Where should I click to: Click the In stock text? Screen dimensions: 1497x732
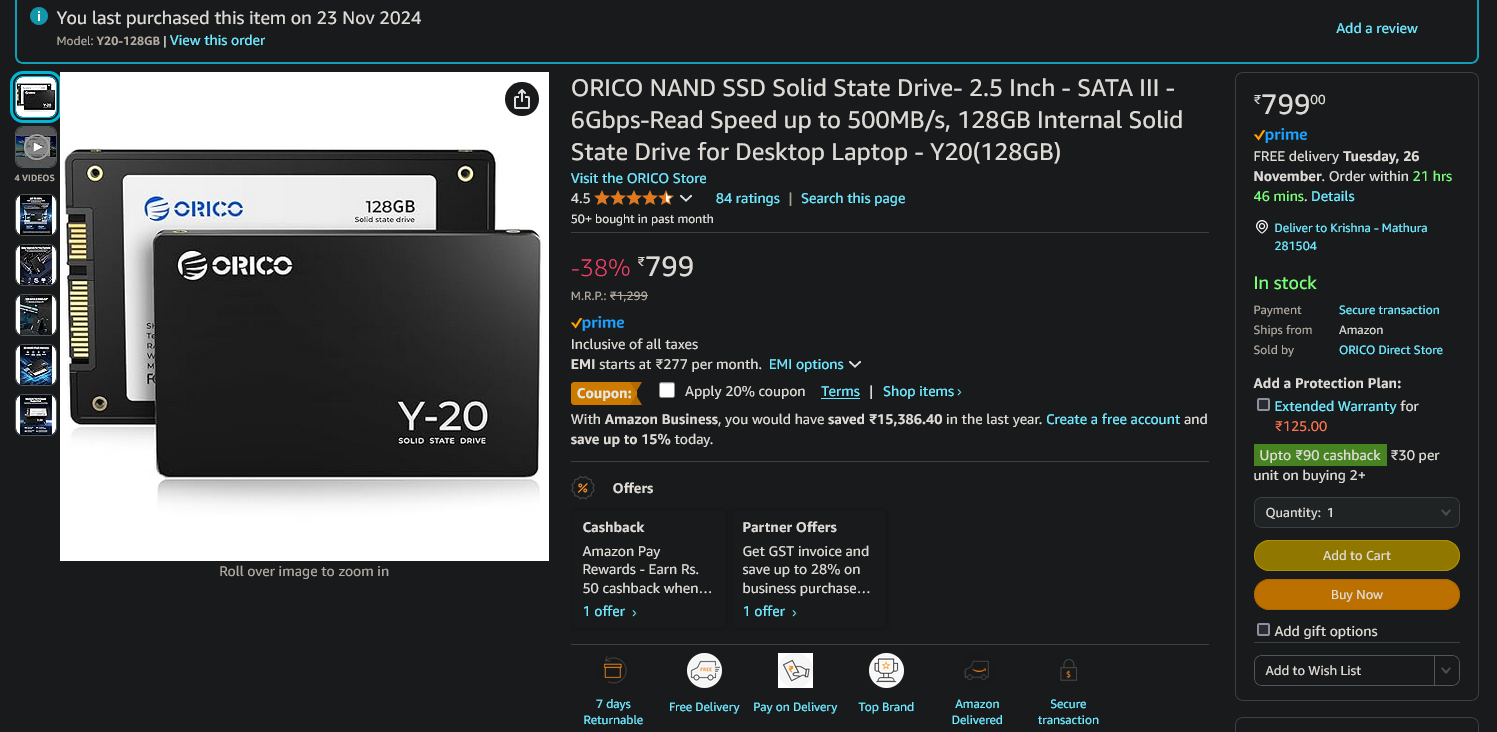pos(1285,283)
